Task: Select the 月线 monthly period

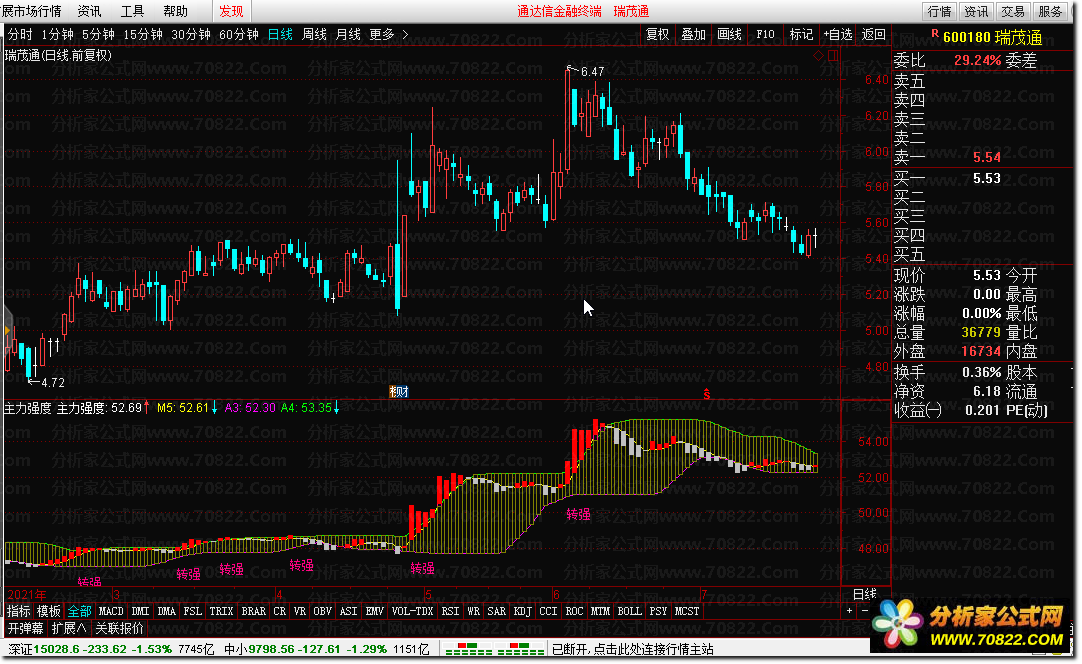Action: (348, 34)
